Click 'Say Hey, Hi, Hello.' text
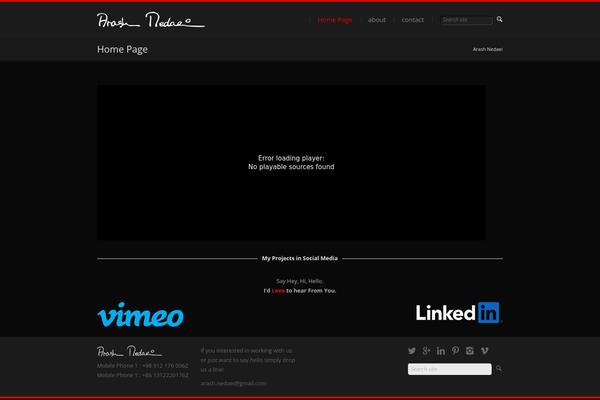The width and height of the screenshot is (600, 400). point(300,281)
